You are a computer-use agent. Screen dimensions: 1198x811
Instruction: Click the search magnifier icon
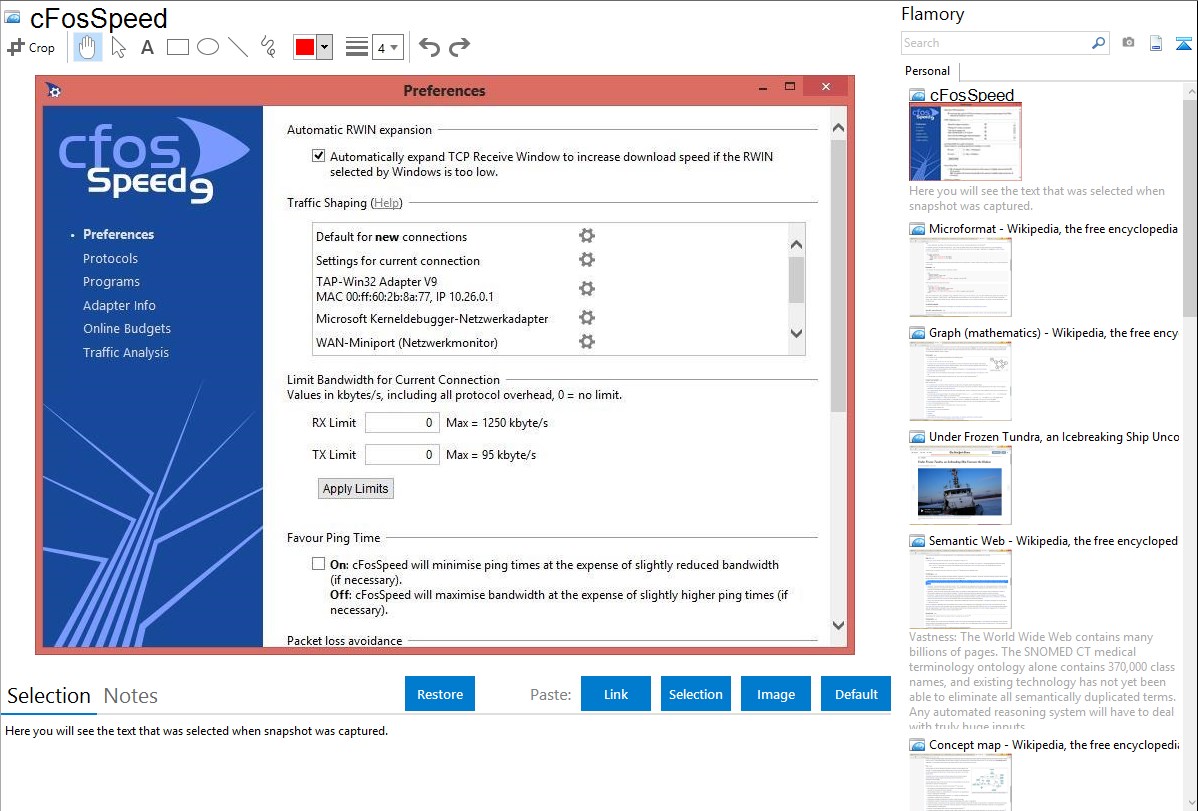tap(1098, 43)
